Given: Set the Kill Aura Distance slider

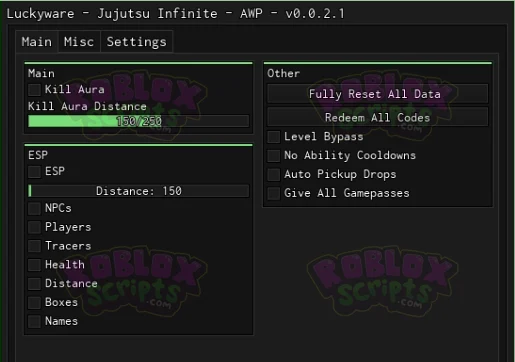Looking at the screenshot, I should [139, 121].
